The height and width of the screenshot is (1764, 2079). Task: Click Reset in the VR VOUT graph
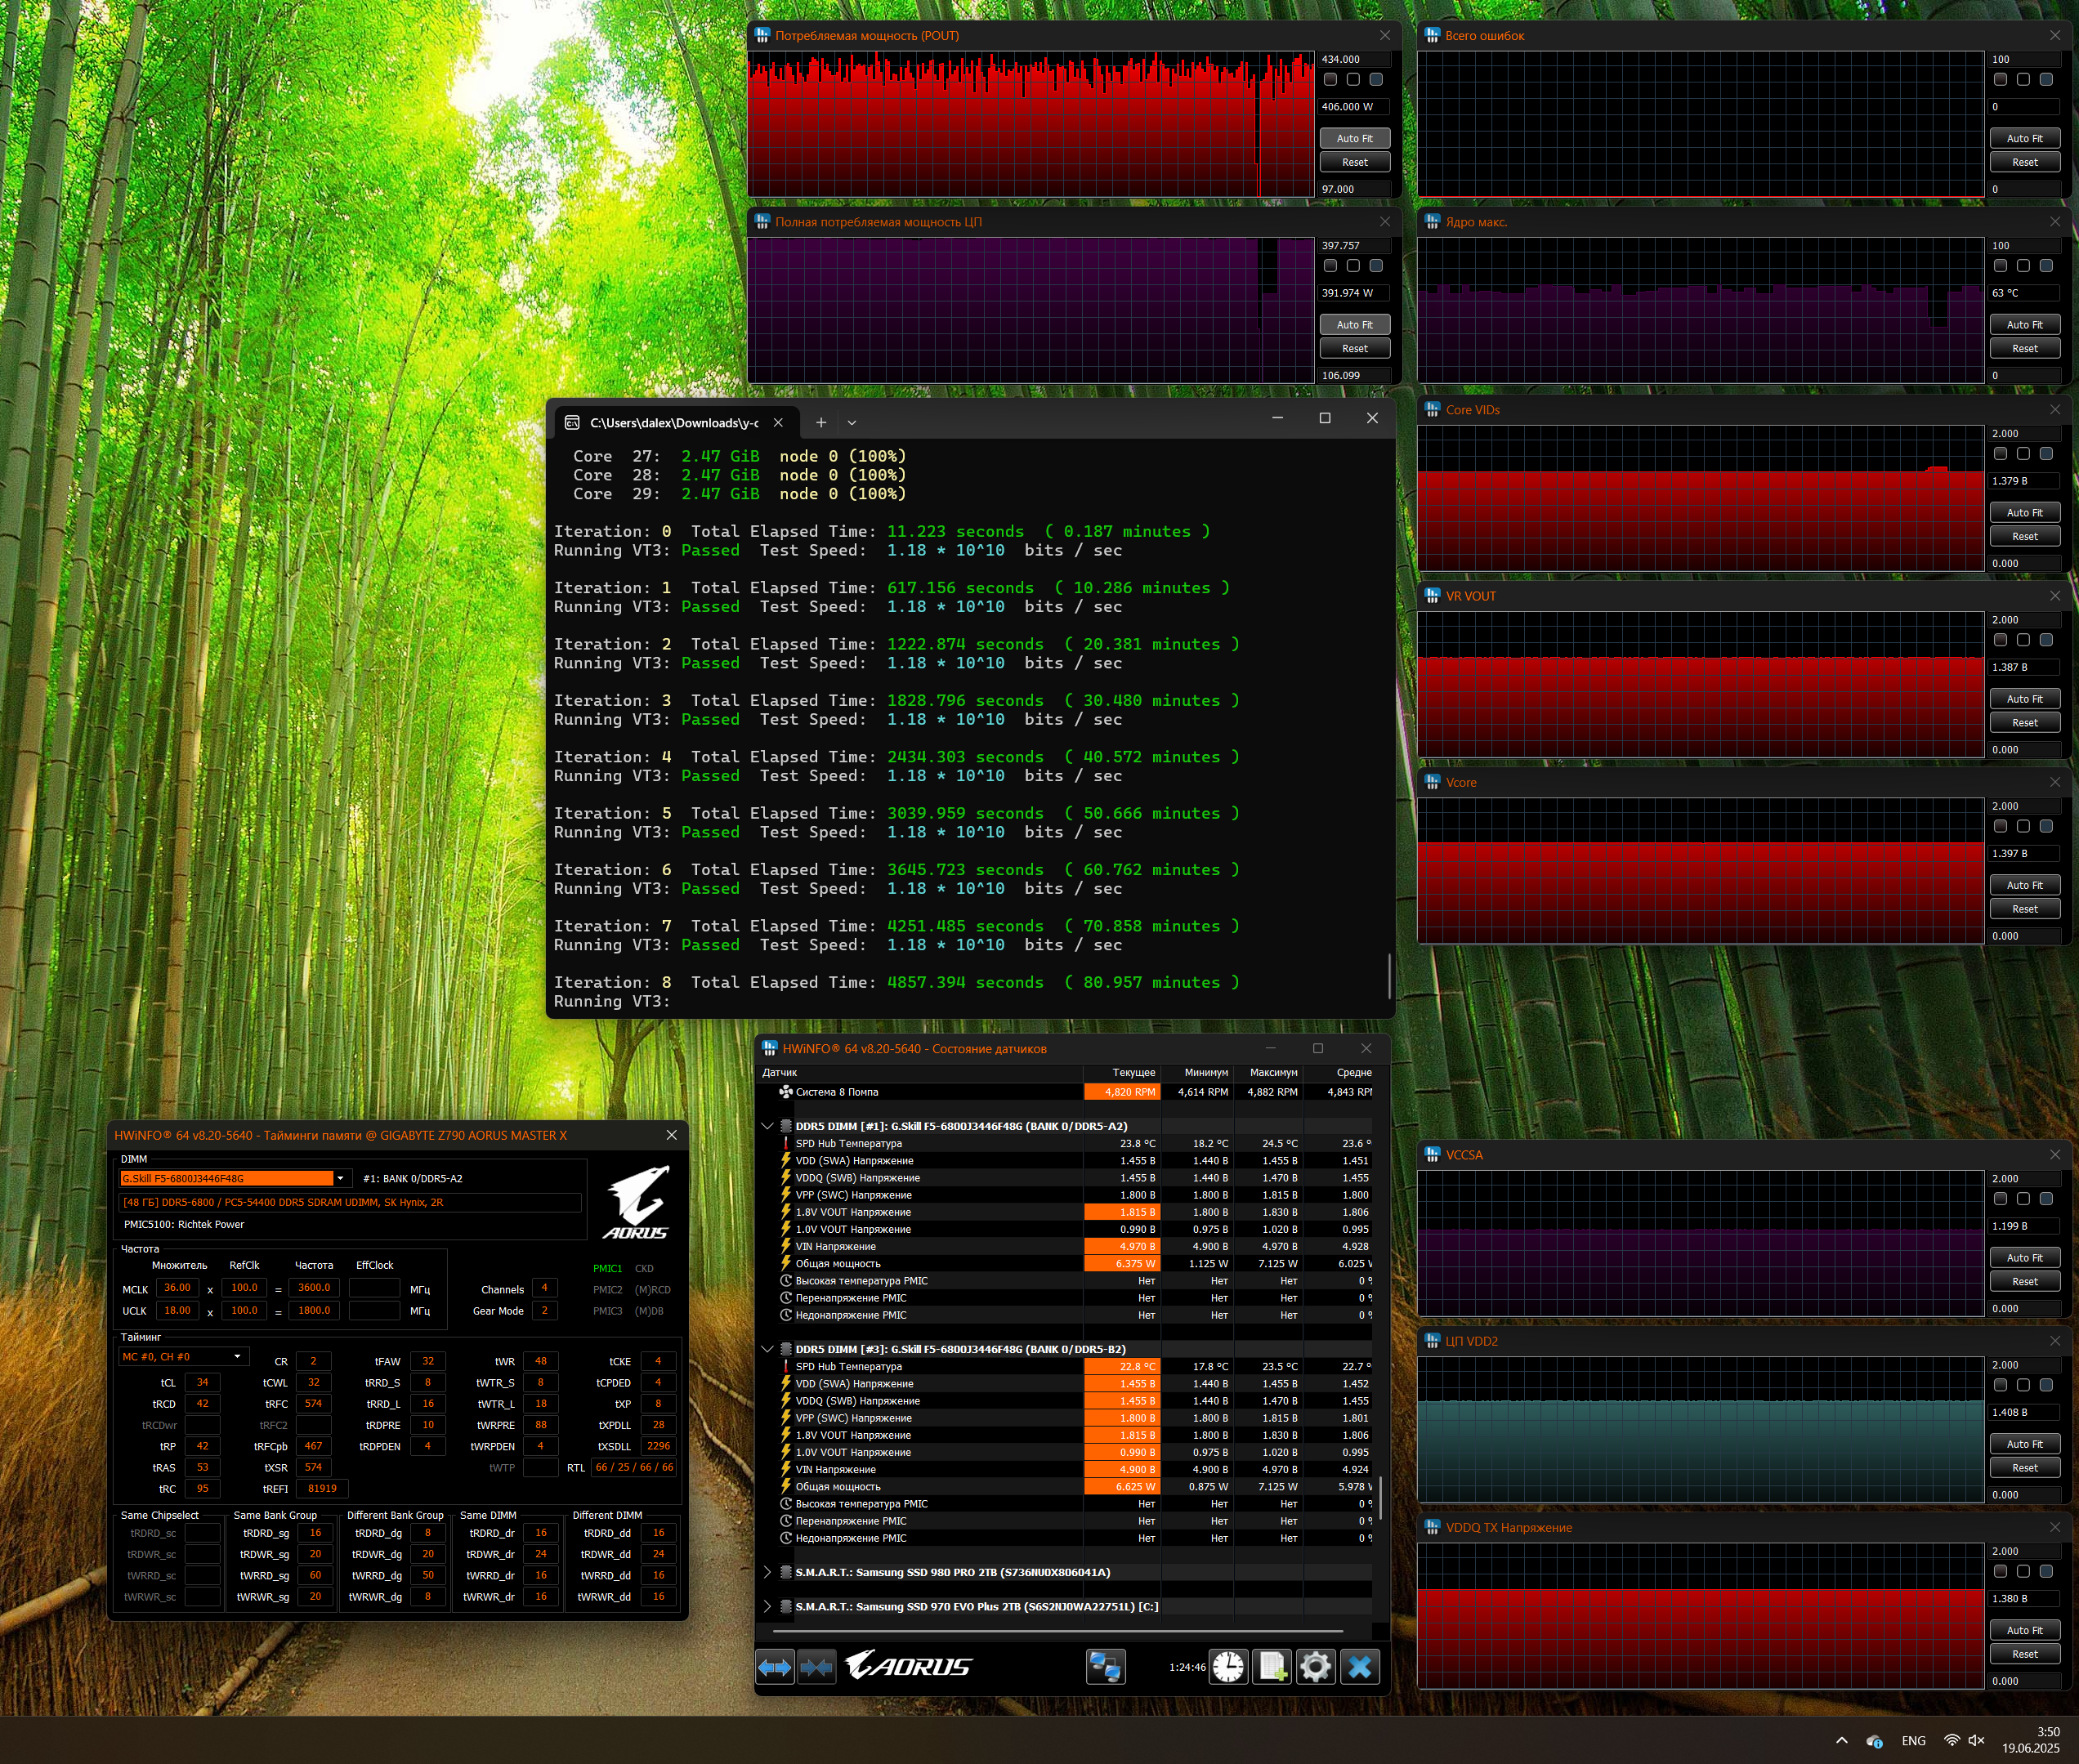[x=2024, y=723]
